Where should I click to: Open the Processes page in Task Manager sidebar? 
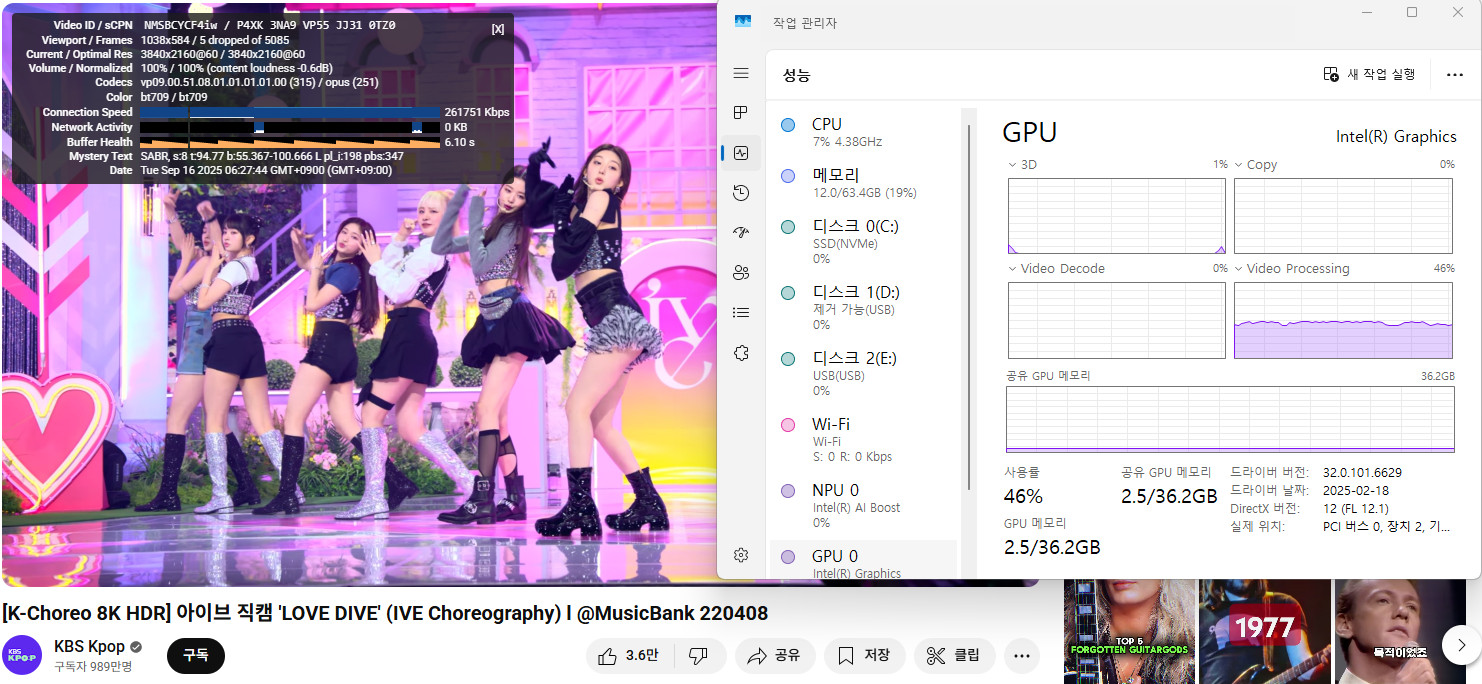pos(741,113)
